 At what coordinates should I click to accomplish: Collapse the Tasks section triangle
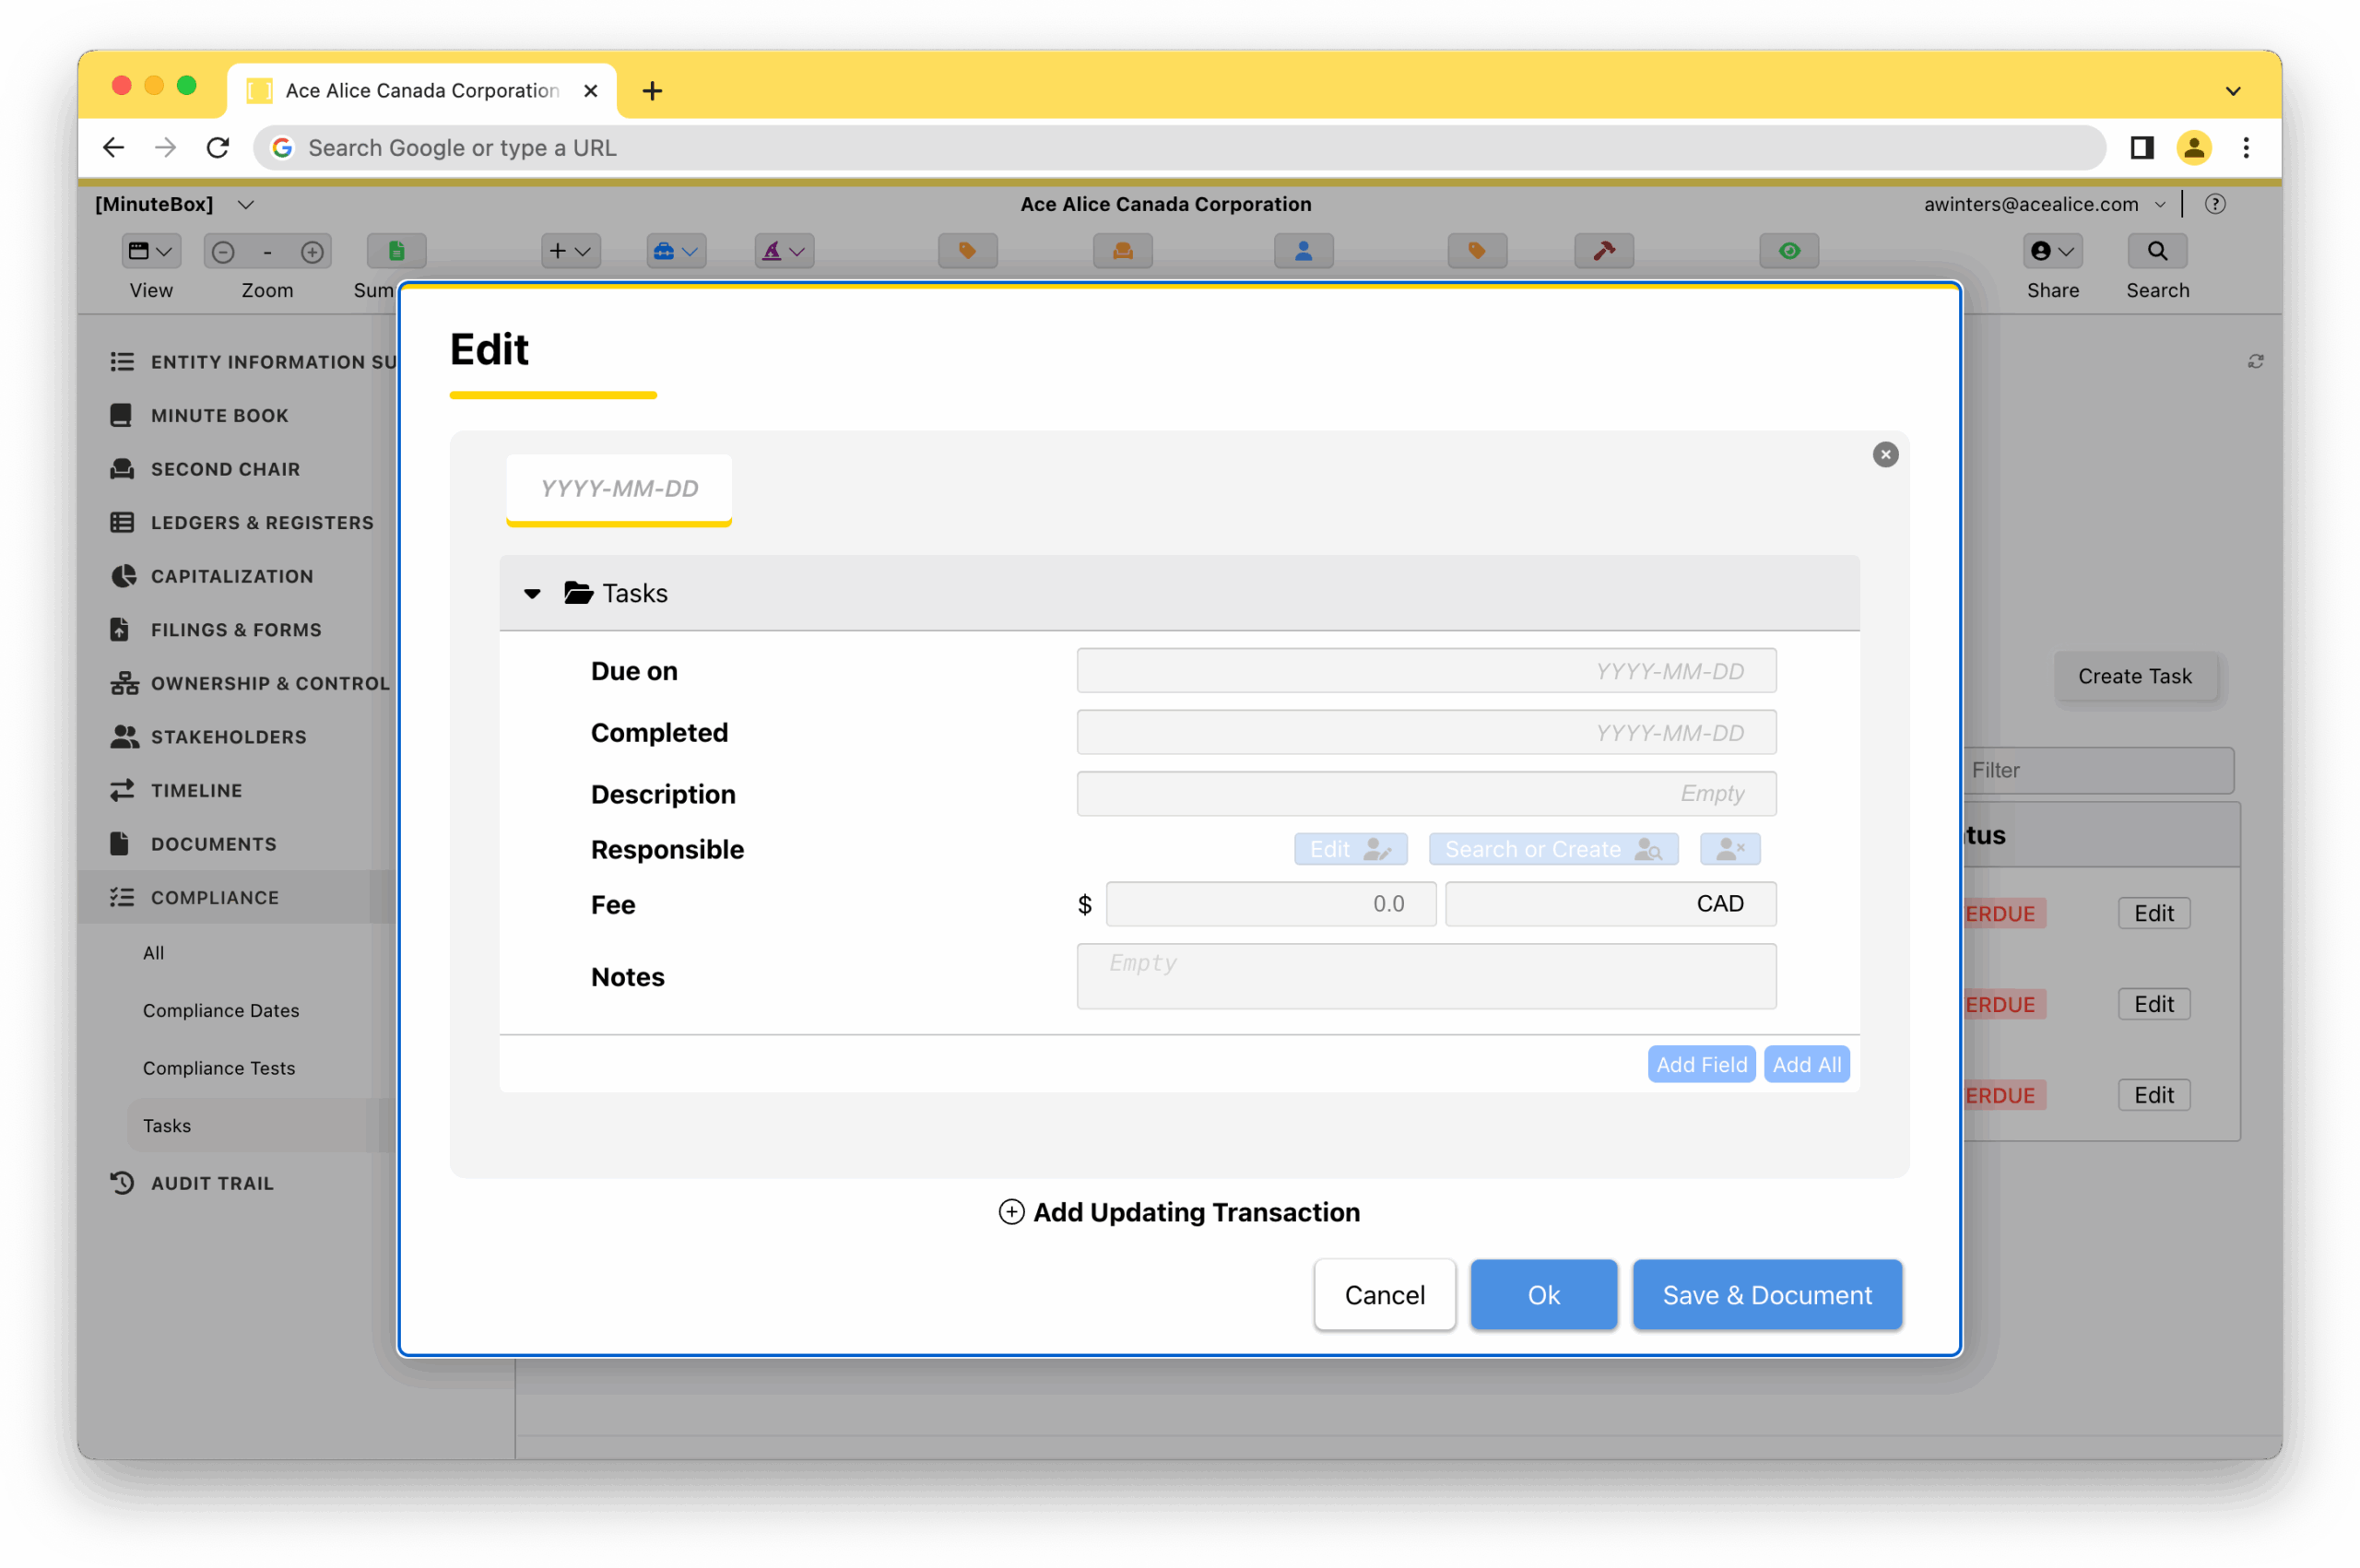[x=532, y=594]
